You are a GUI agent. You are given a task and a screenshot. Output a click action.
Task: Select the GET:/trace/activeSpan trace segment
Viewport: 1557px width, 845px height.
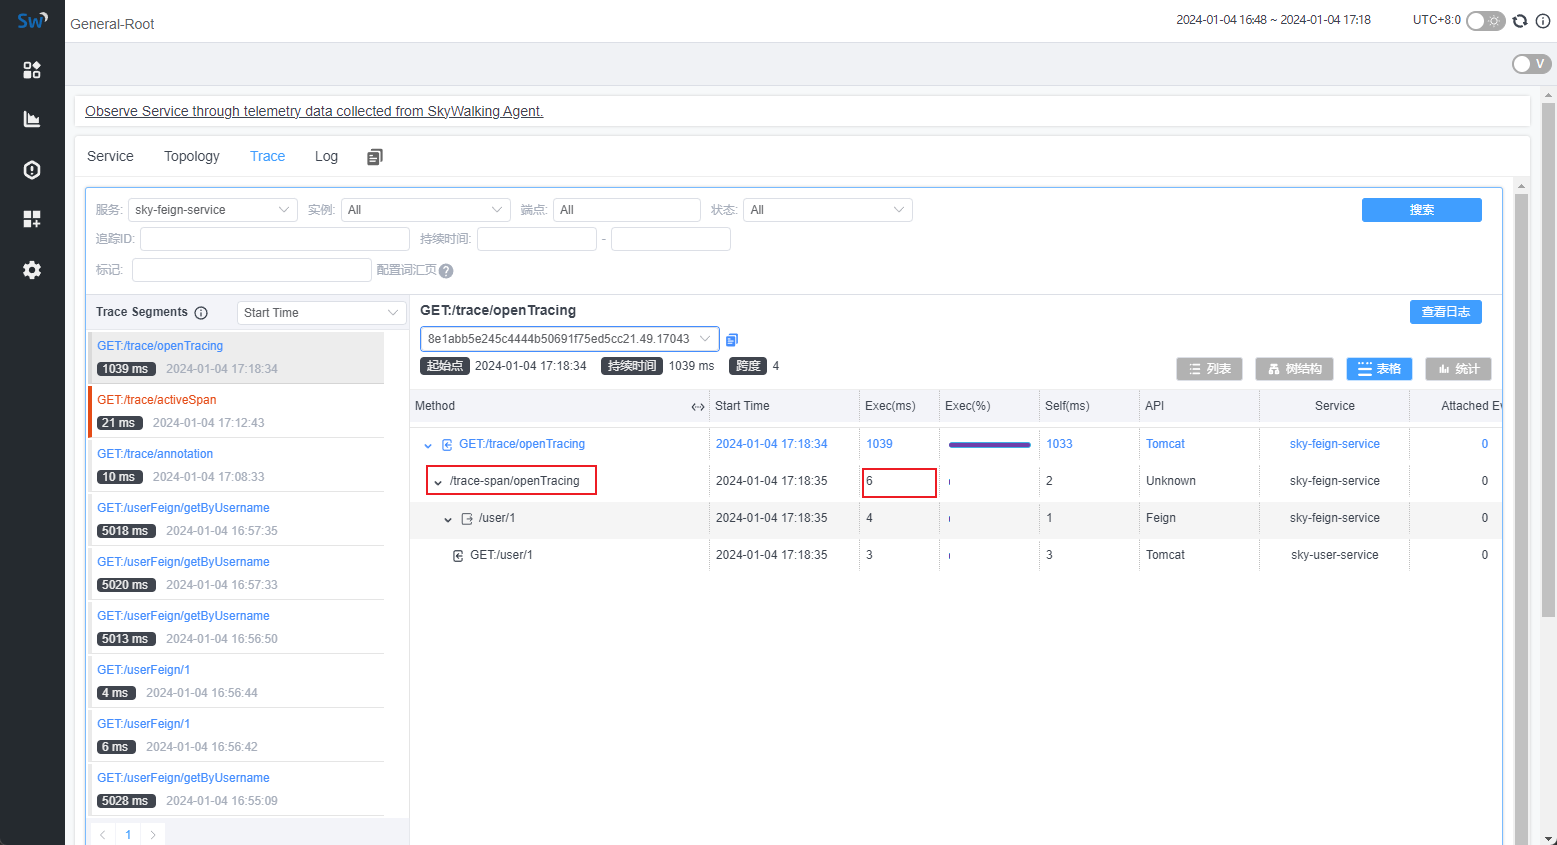coord(157,400)
